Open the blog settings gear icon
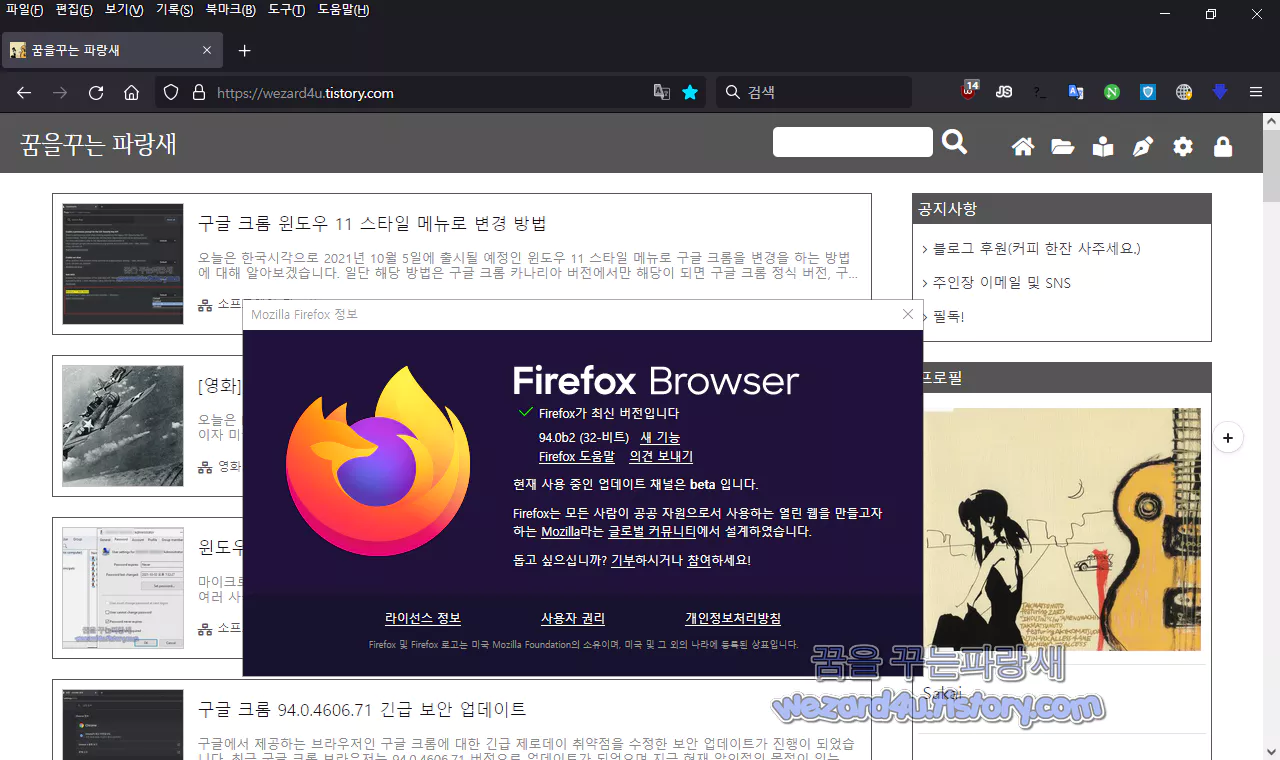 click(x=1183, y=147)
